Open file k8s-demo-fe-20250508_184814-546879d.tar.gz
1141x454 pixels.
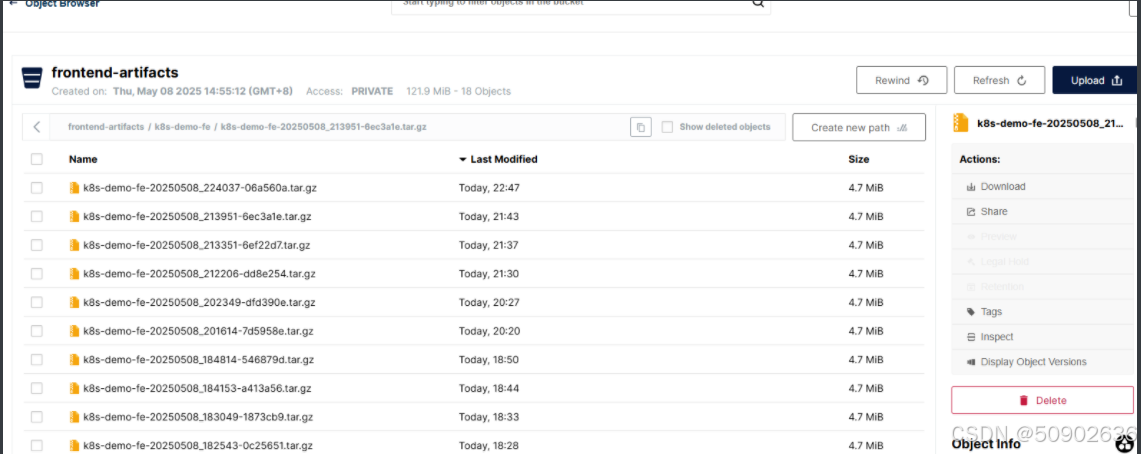pyautogui.click(x=198, y=359)
